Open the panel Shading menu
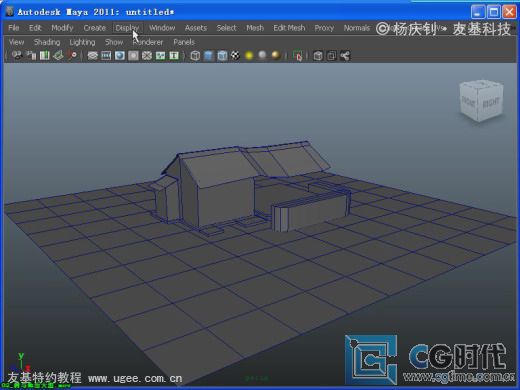Image resolution: width=520 pixels, height=390 pixels. click(x=47, y=42)
